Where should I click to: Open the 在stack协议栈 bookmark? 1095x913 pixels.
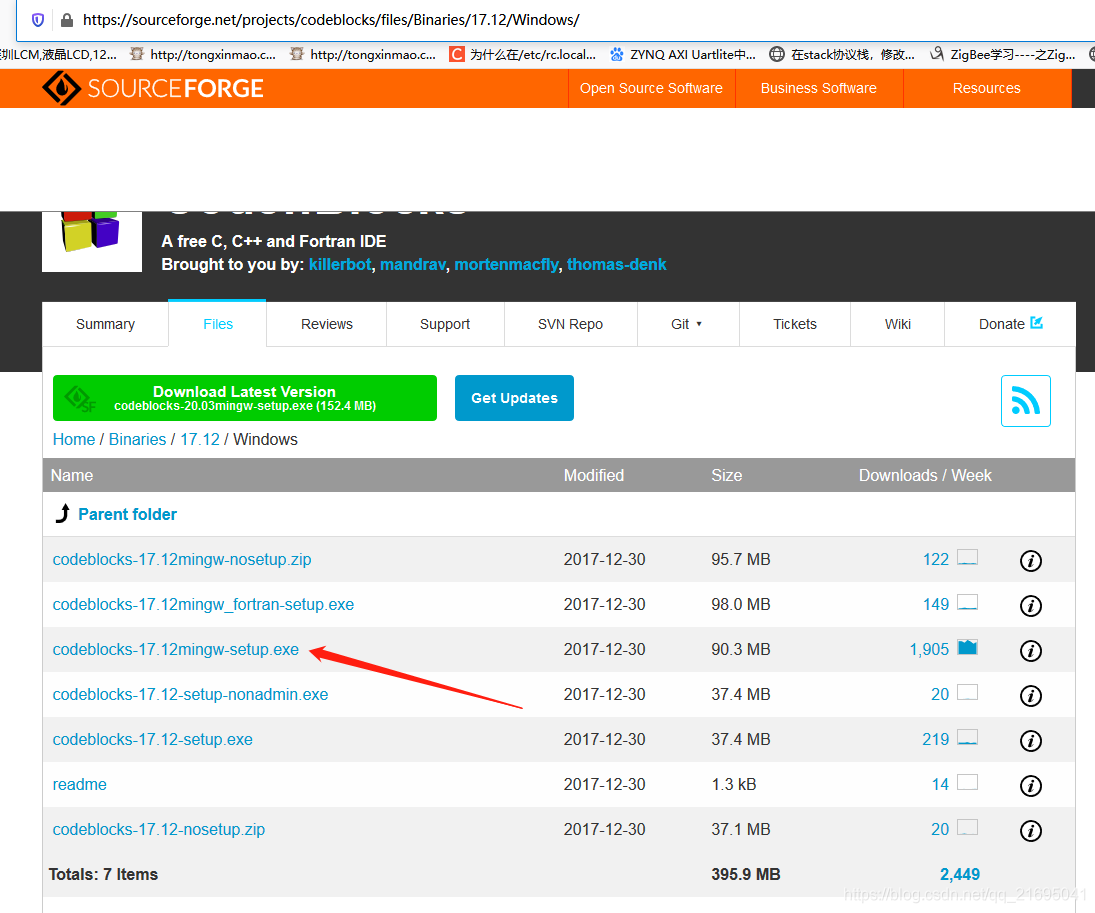(842, 54)
